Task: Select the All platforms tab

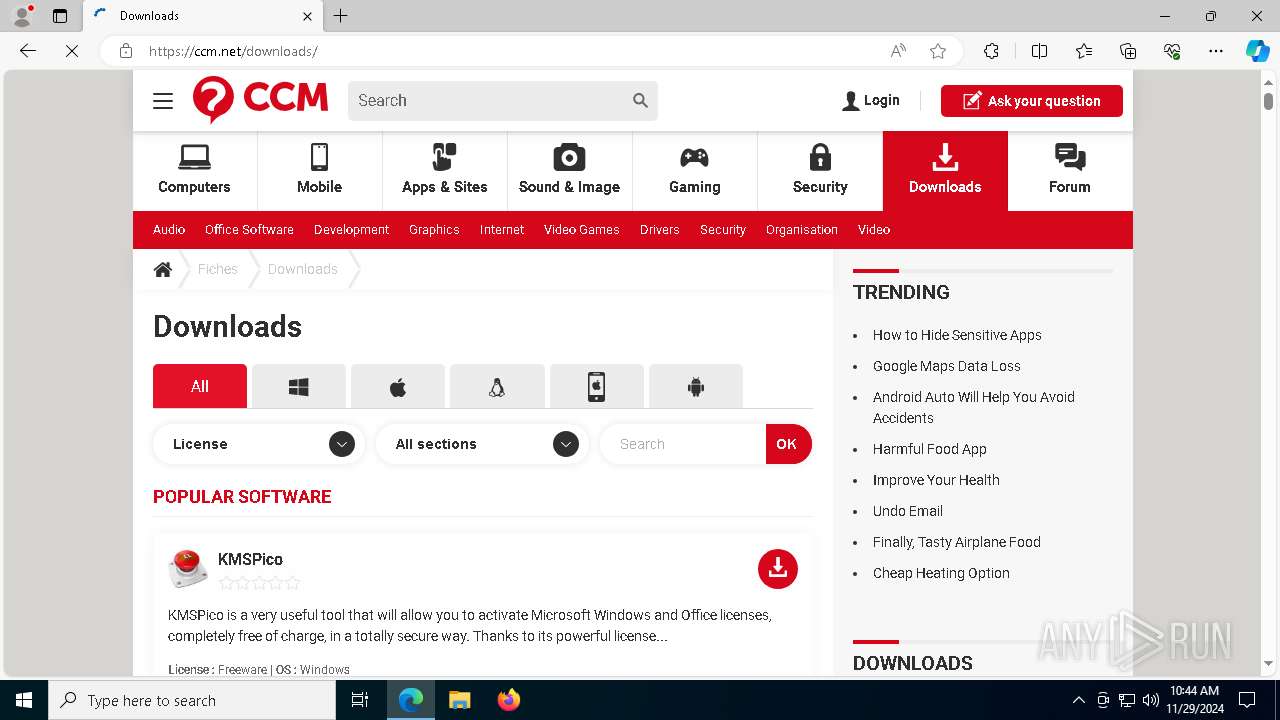Action: click(200, 386)
